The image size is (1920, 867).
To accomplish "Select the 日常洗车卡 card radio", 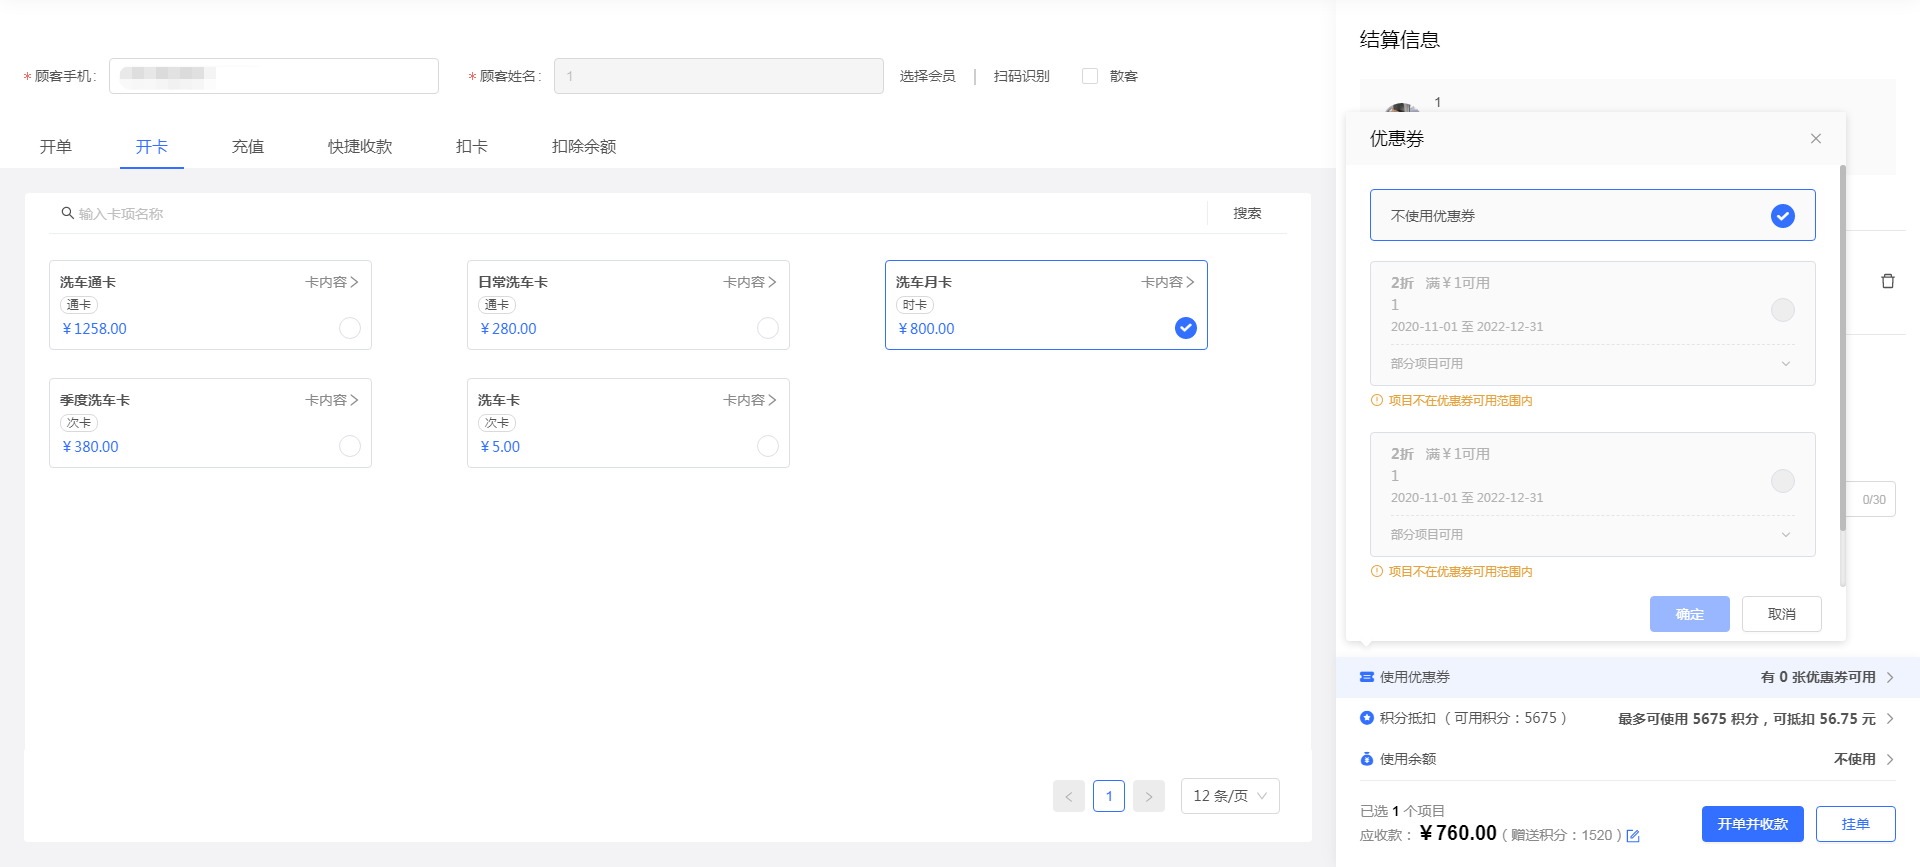I will (768, 328).
